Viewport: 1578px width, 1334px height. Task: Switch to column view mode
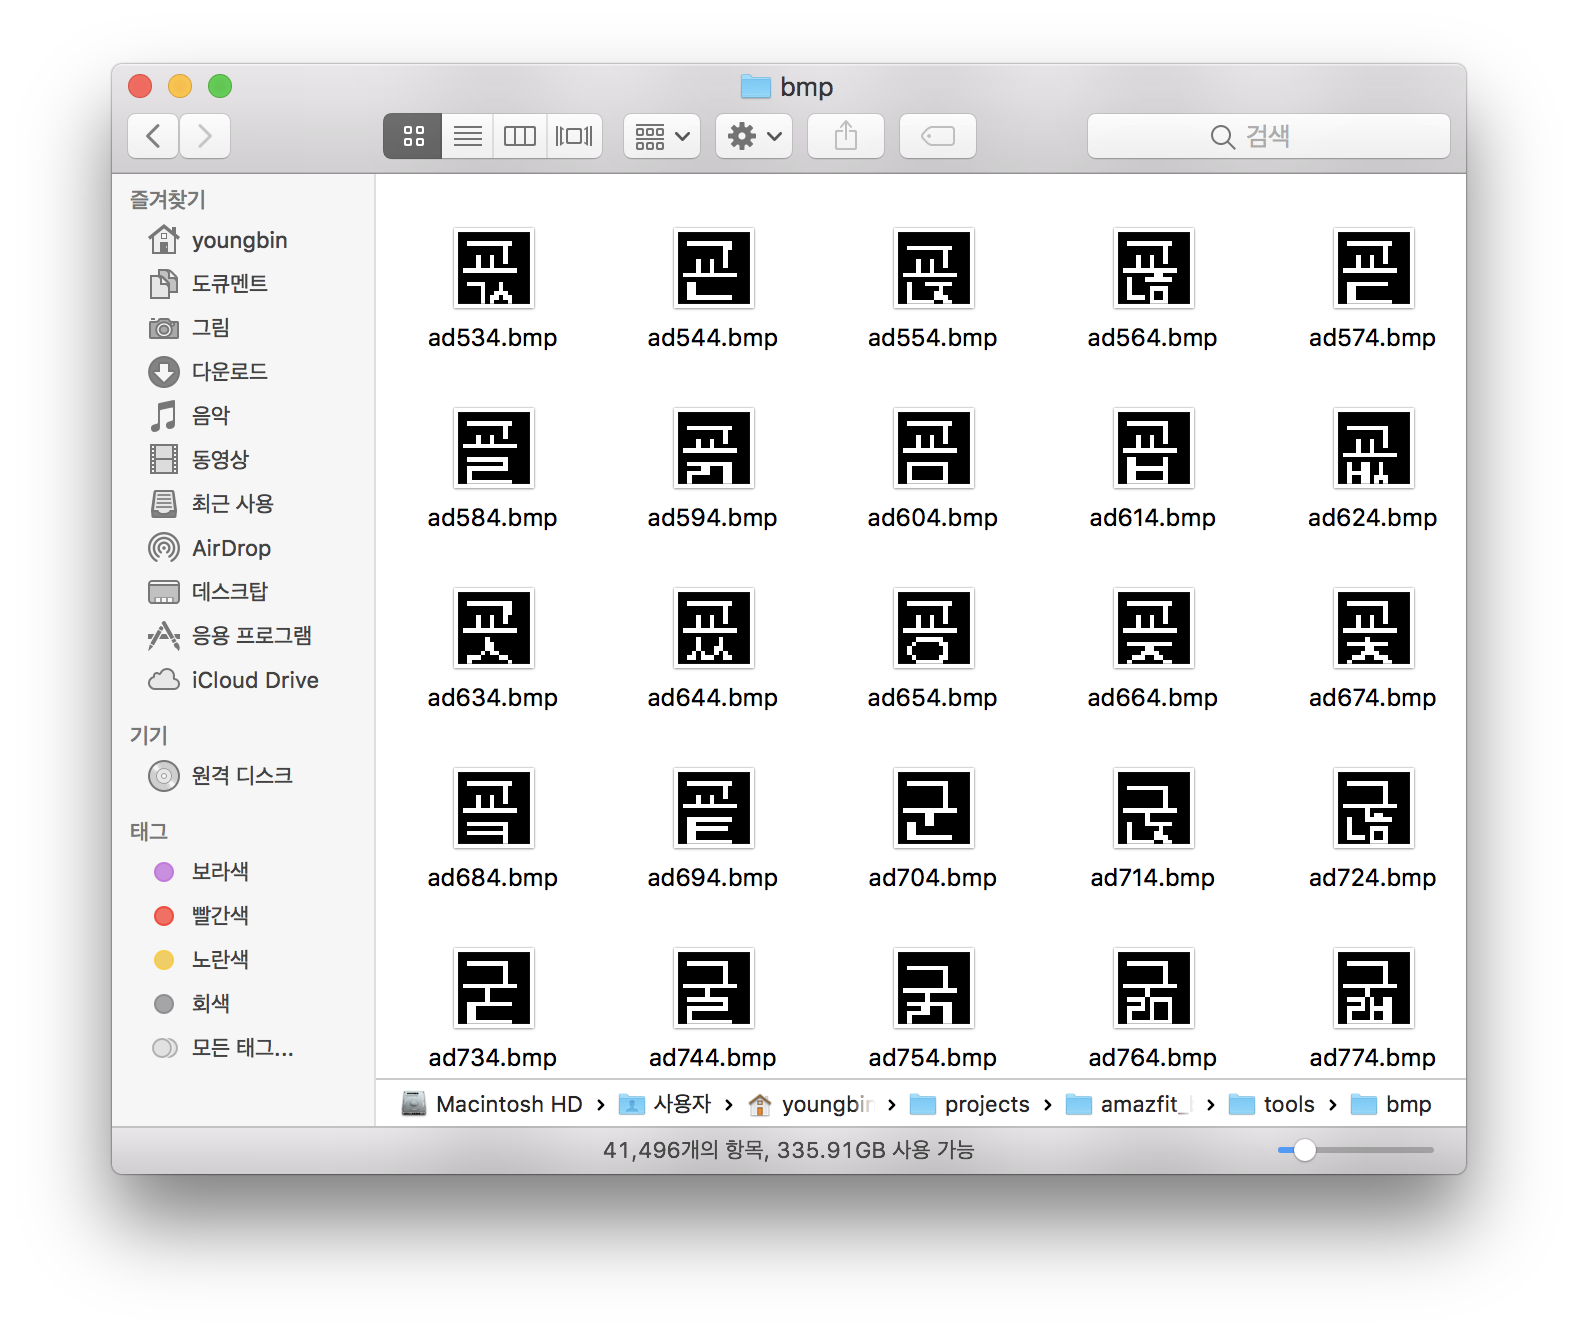520,136
